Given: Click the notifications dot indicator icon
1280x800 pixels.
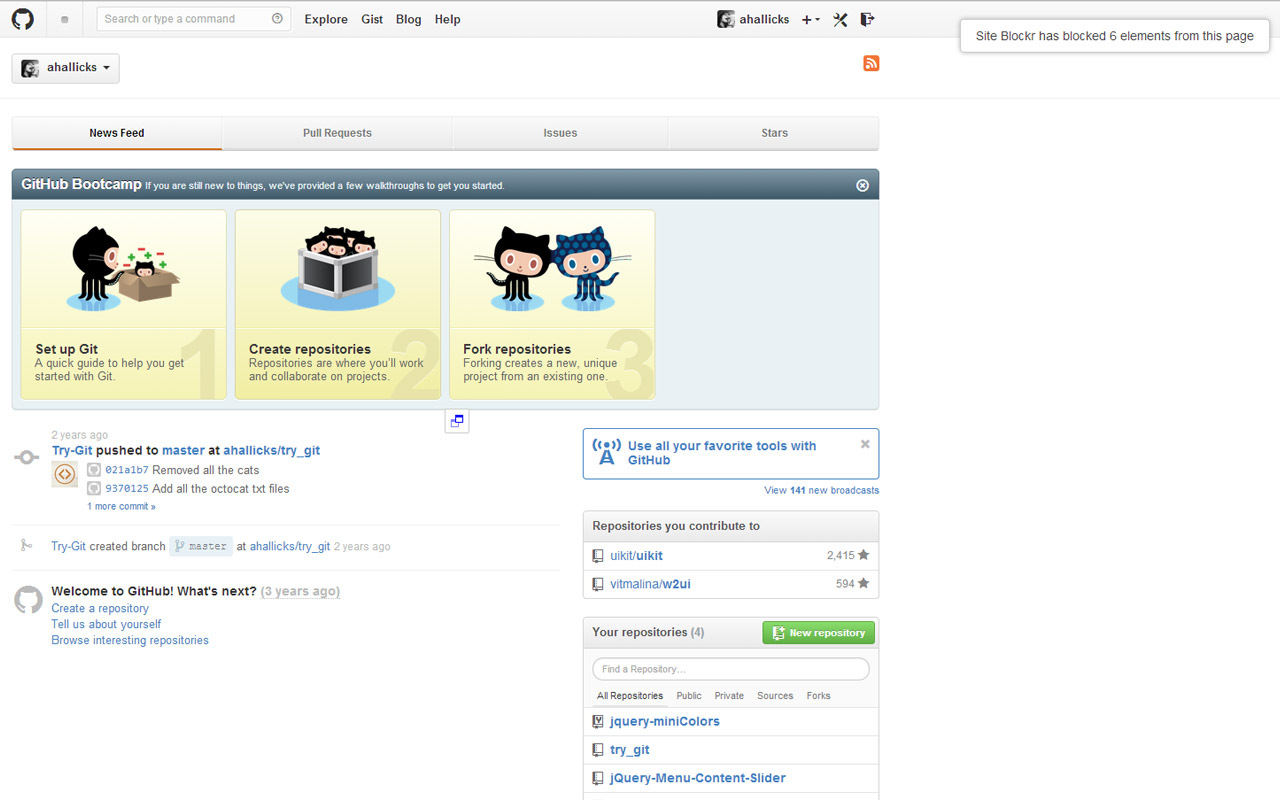Looking at the screenshot, I should click(x=65, y=19).
